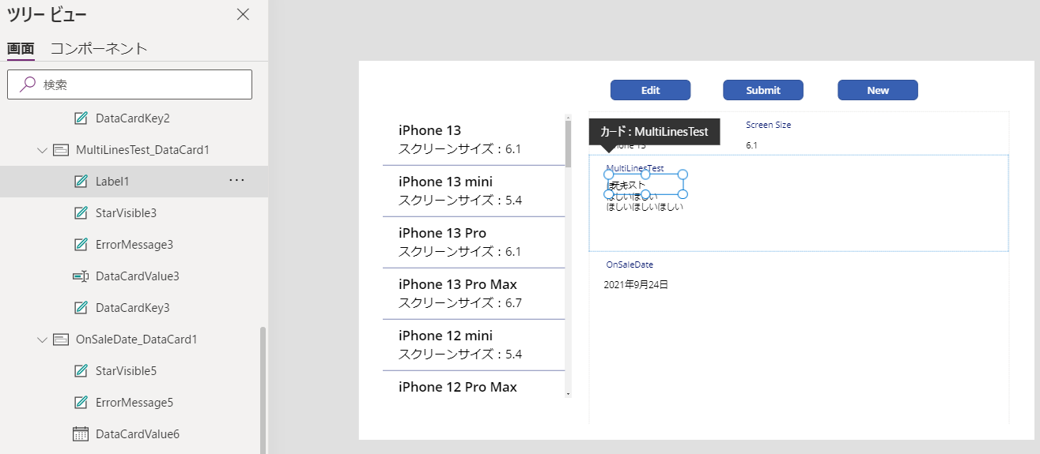Click the 2021年9月24日 date value
This screenshot has height=454, width=1040.
coord(636,285)
